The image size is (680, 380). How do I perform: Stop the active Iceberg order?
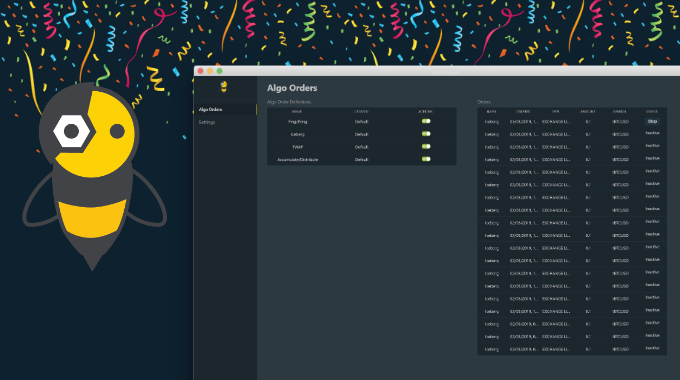[x=652, y=121]
